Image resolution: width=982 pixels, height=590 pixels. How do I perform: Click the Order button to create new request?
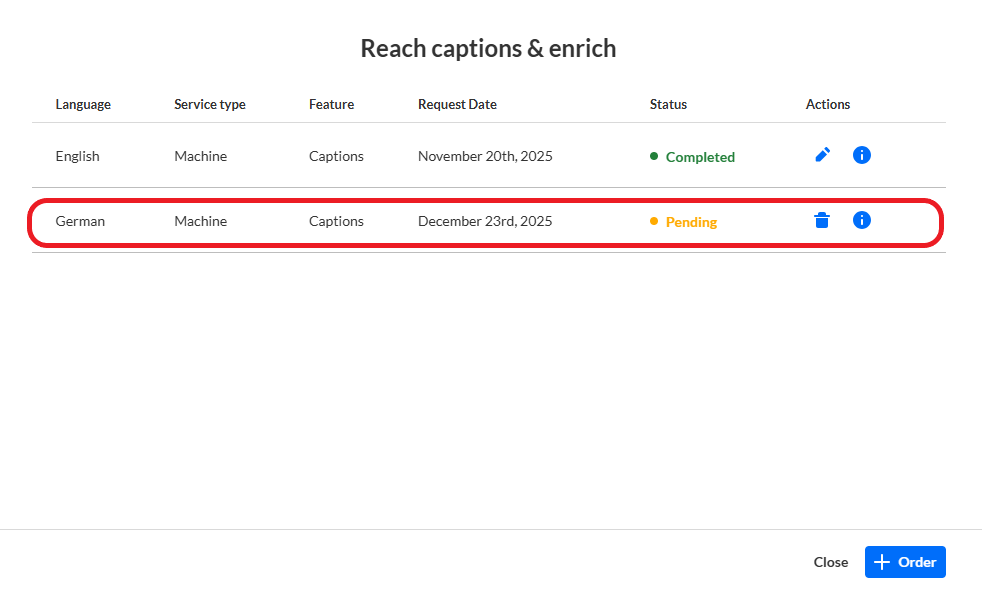[905, 561]
